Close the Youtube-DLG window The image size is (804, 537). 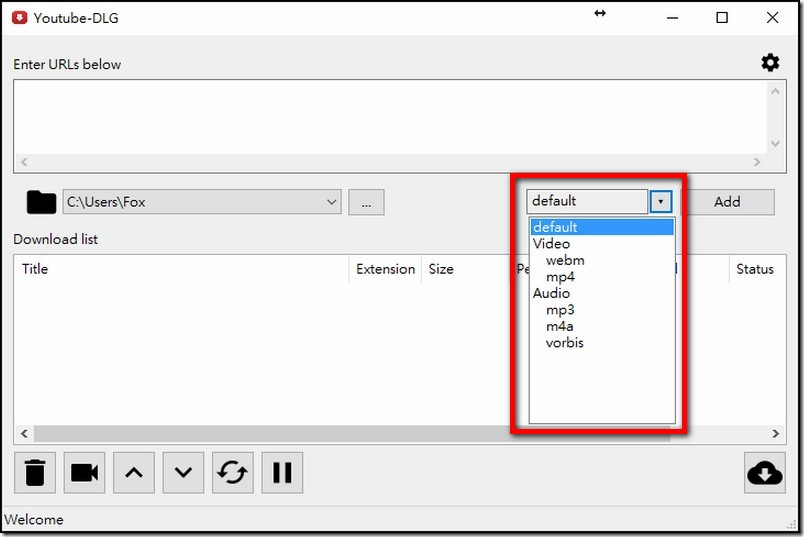click(772, 17)
